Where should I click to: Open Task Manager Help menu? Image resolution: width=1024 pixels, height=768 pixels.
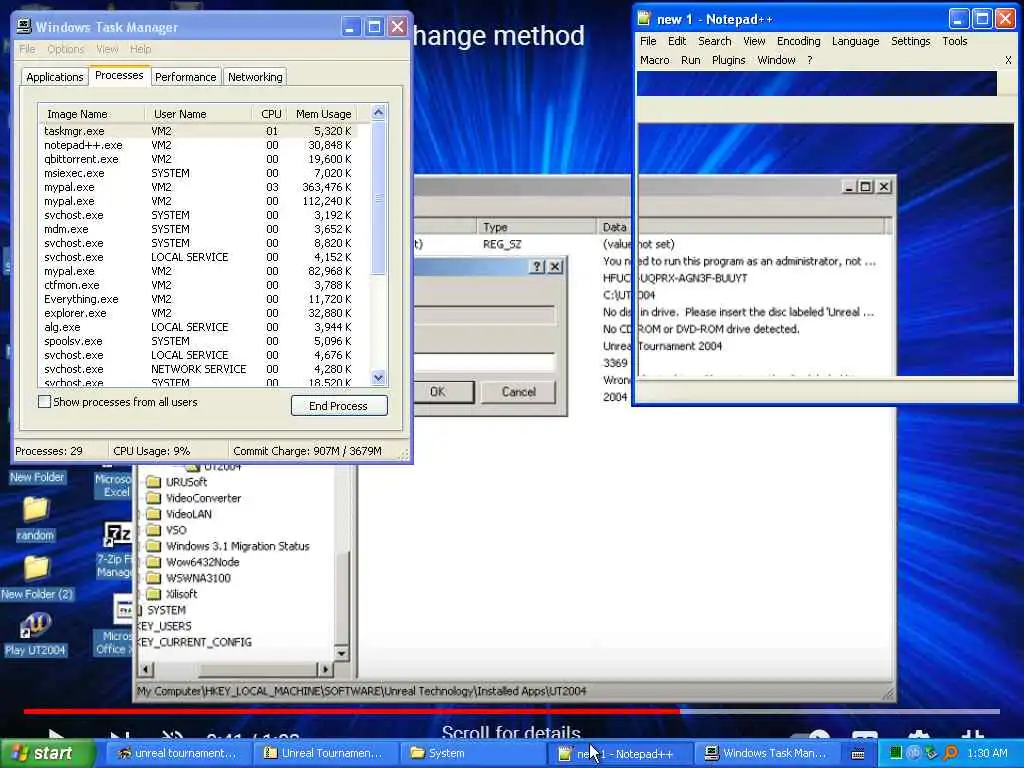[140, 49]
